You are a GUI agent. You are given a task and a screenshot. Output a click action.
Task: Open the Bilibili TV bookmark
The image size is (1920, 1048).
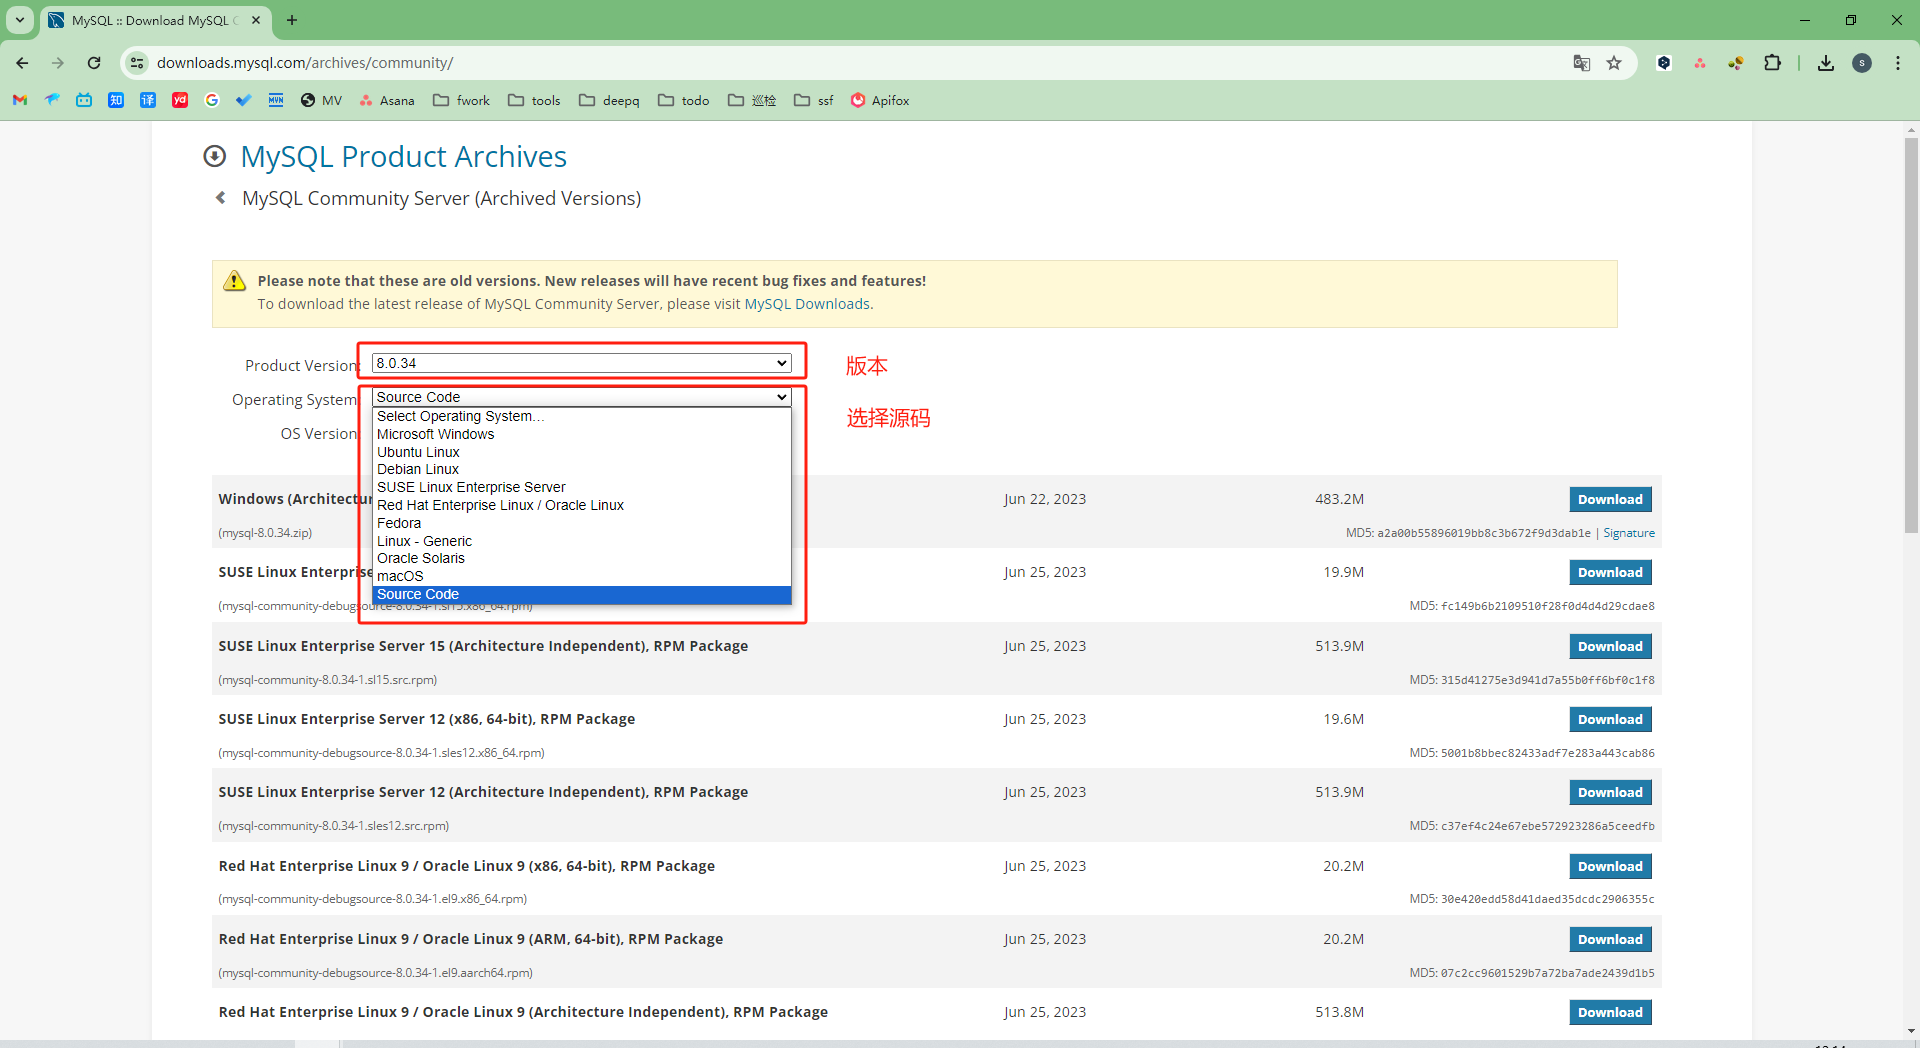[84, 100]
